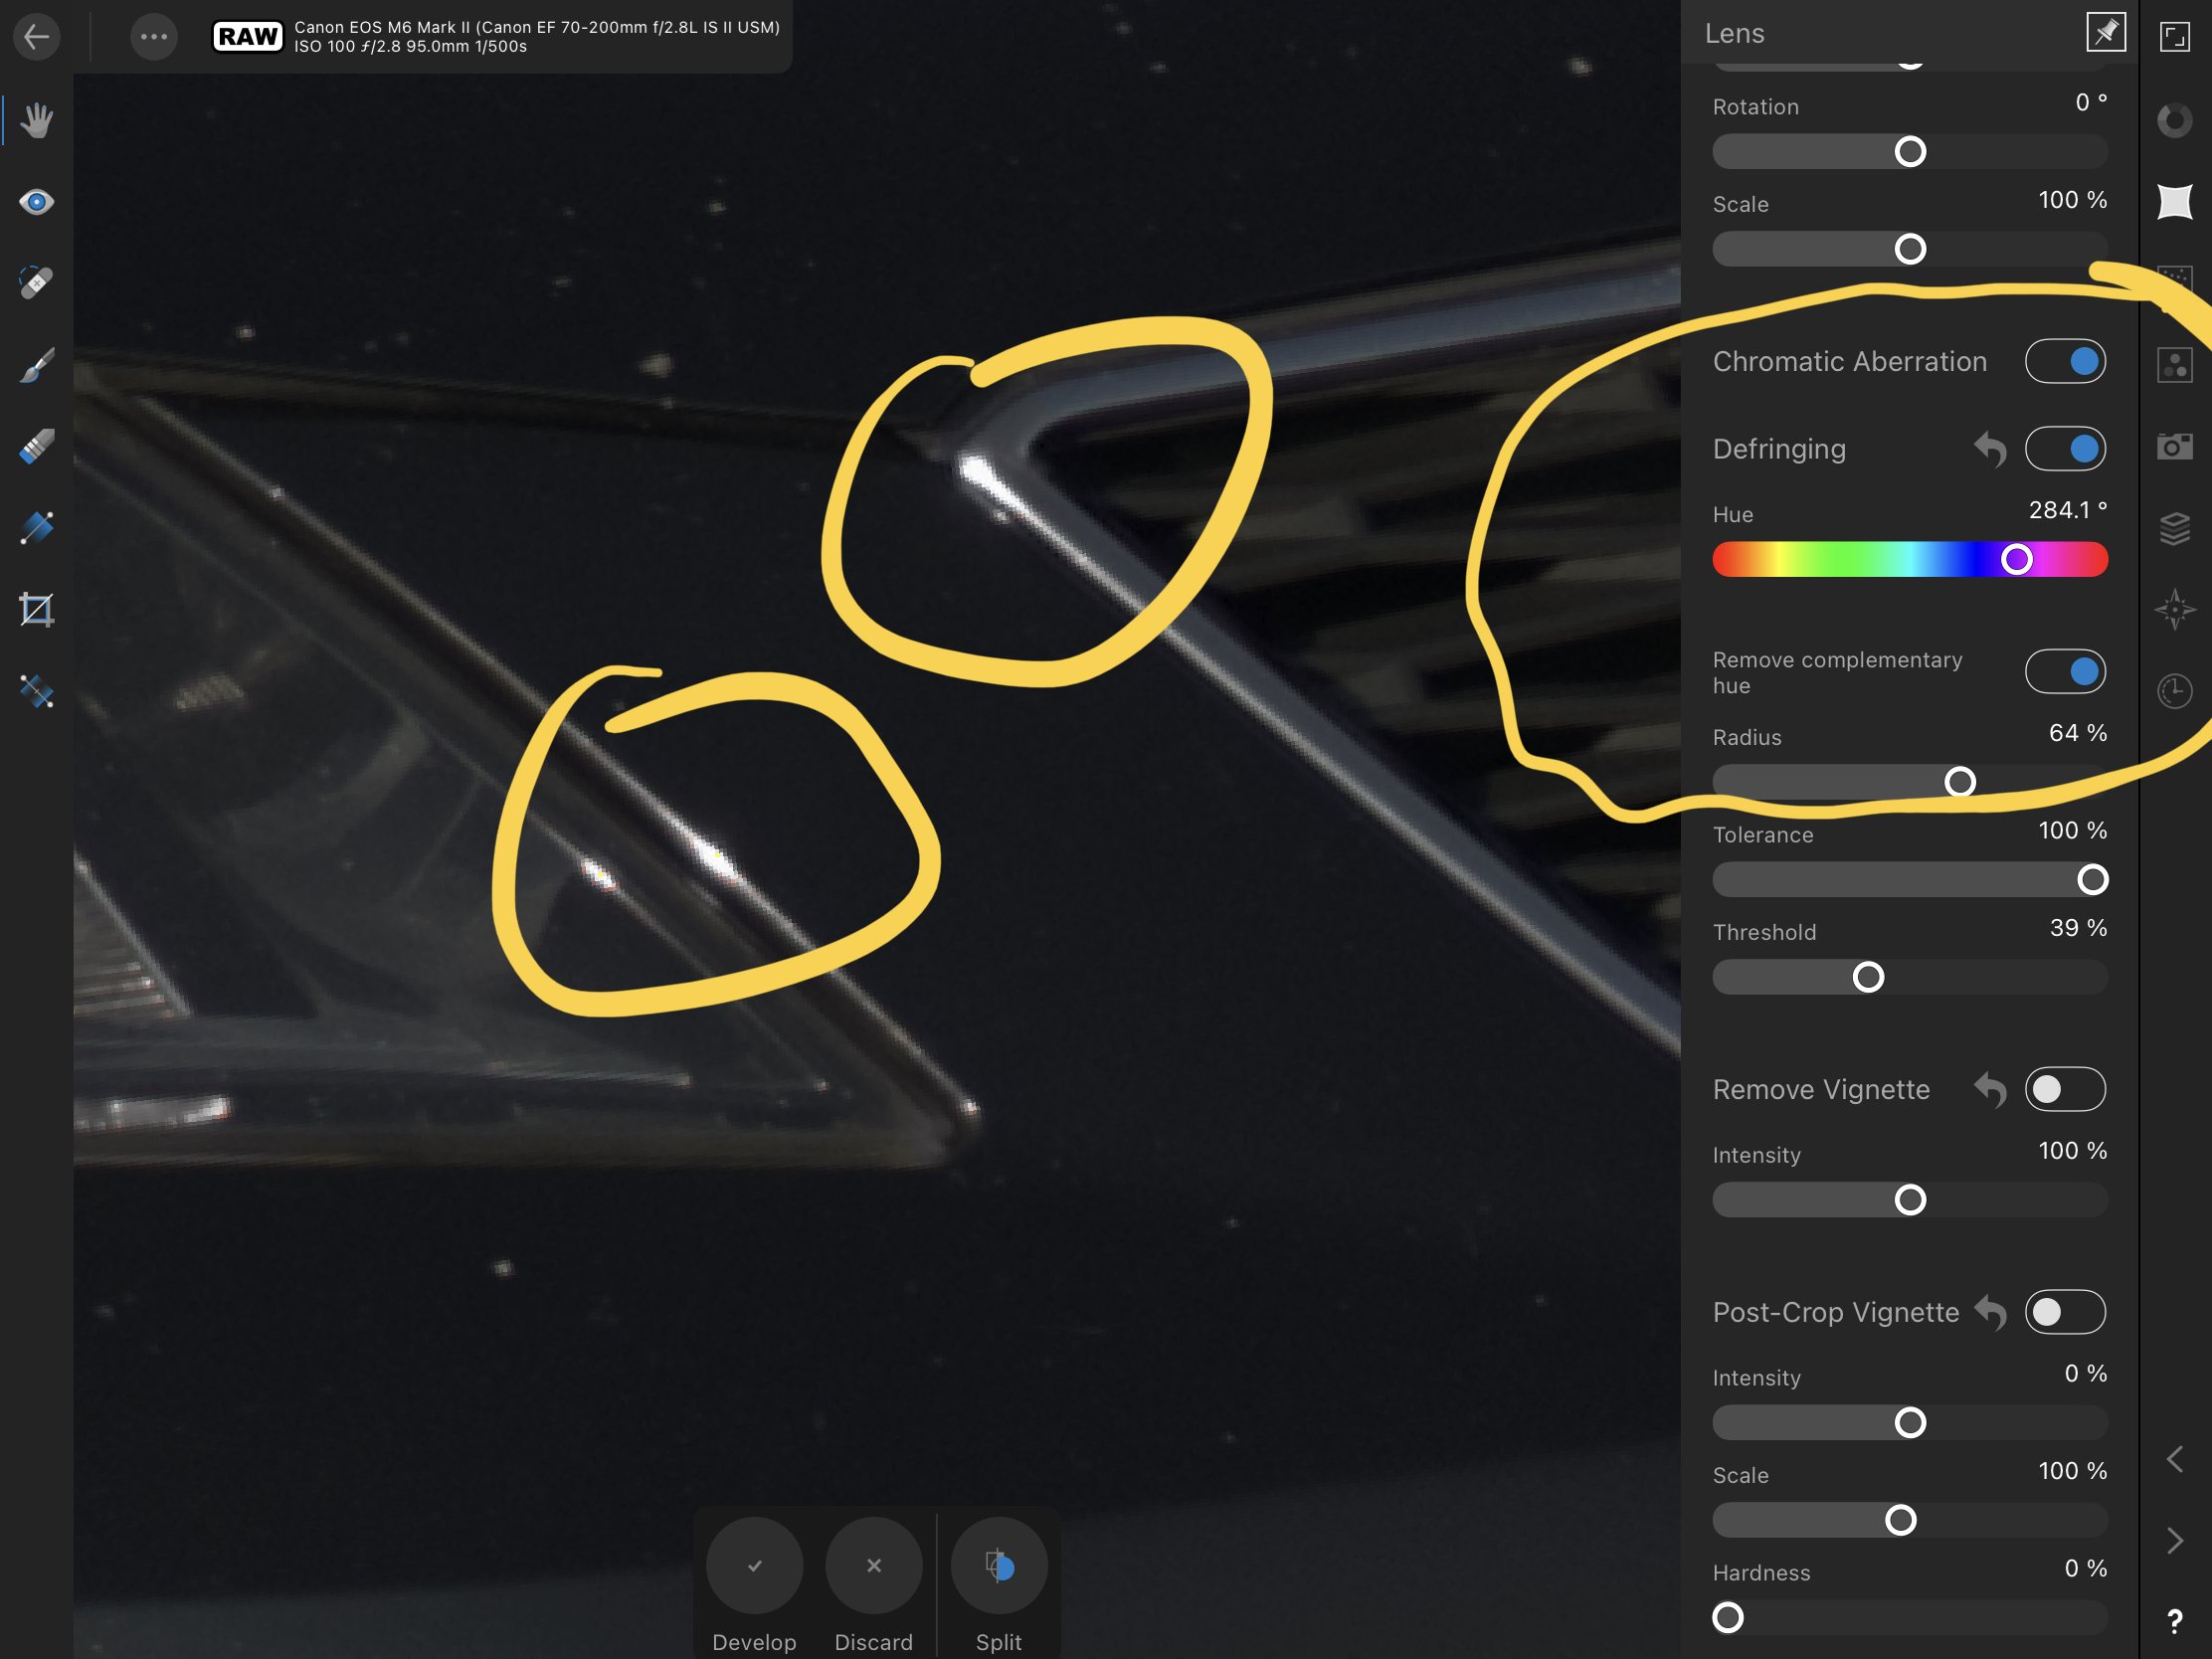Click the Defringing Hue color slider
Viewport: 2212px width, 1659px height.
[x=1910, y=559]
